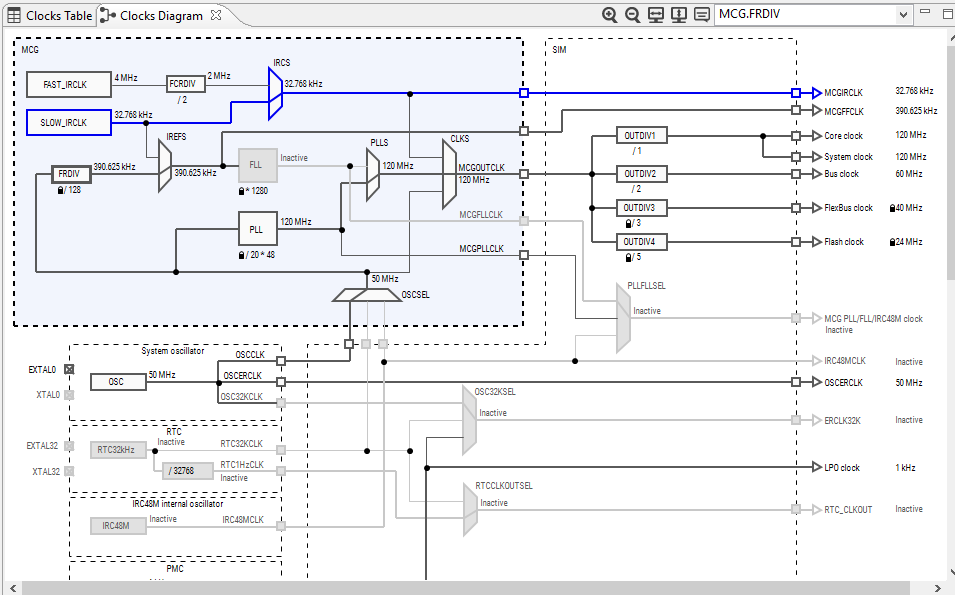Close the Clocks Diagram tab

[216, 15]
